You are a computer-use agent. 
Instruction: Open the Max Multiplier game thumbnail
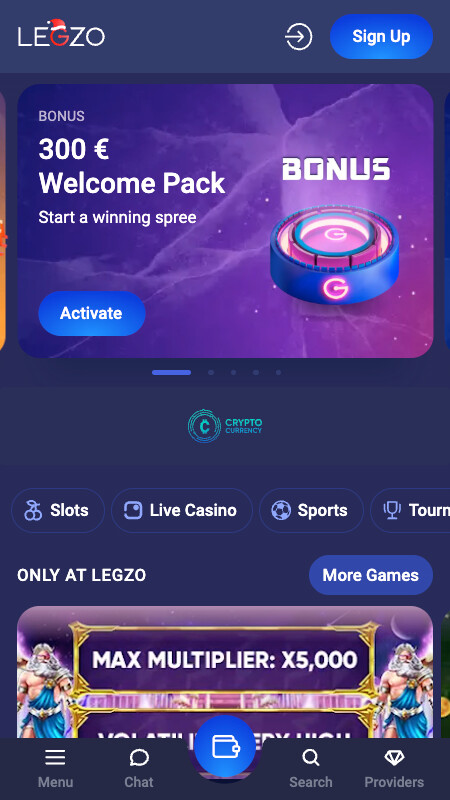click(x=225, y=671)
